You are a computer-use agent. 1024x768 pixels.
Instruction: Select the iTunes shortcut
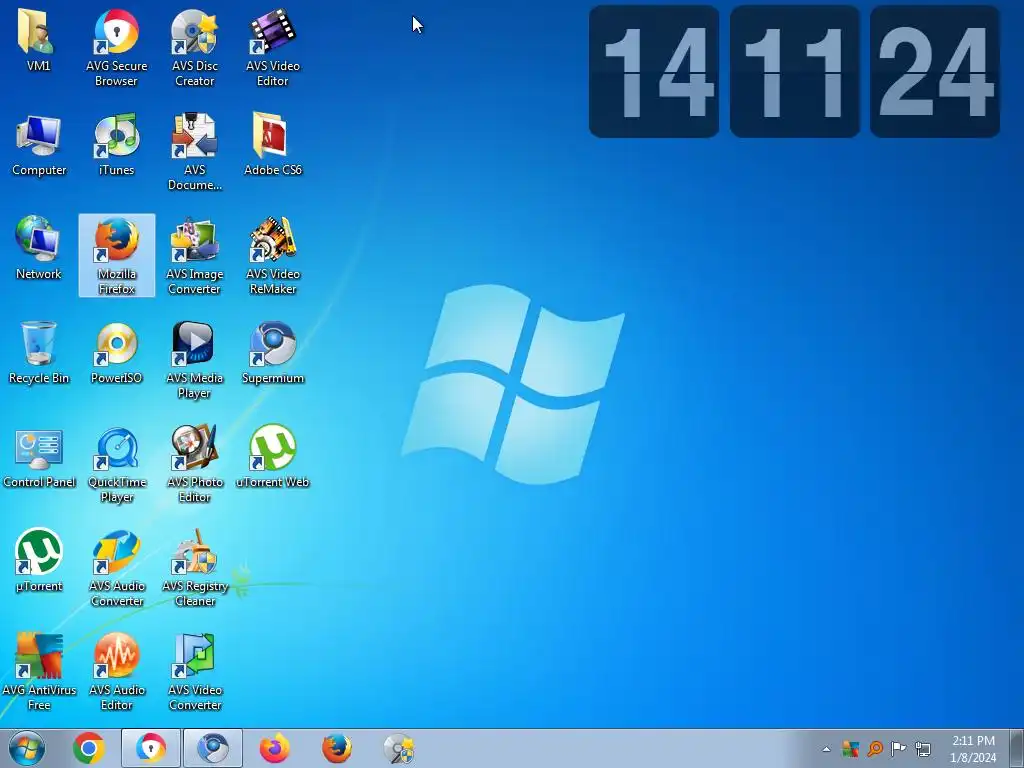coord(116,145)
